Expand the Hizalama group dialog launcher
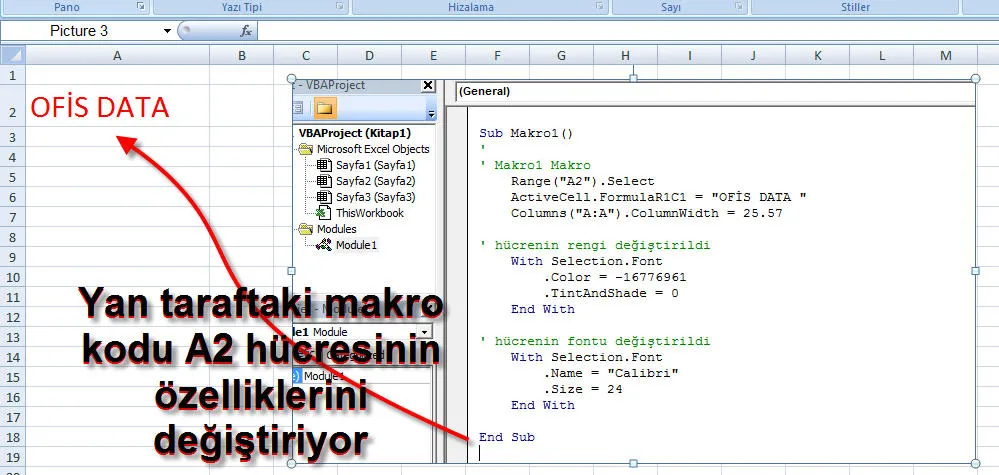Screen dimensions: 999x475 (x=599, y=7)
